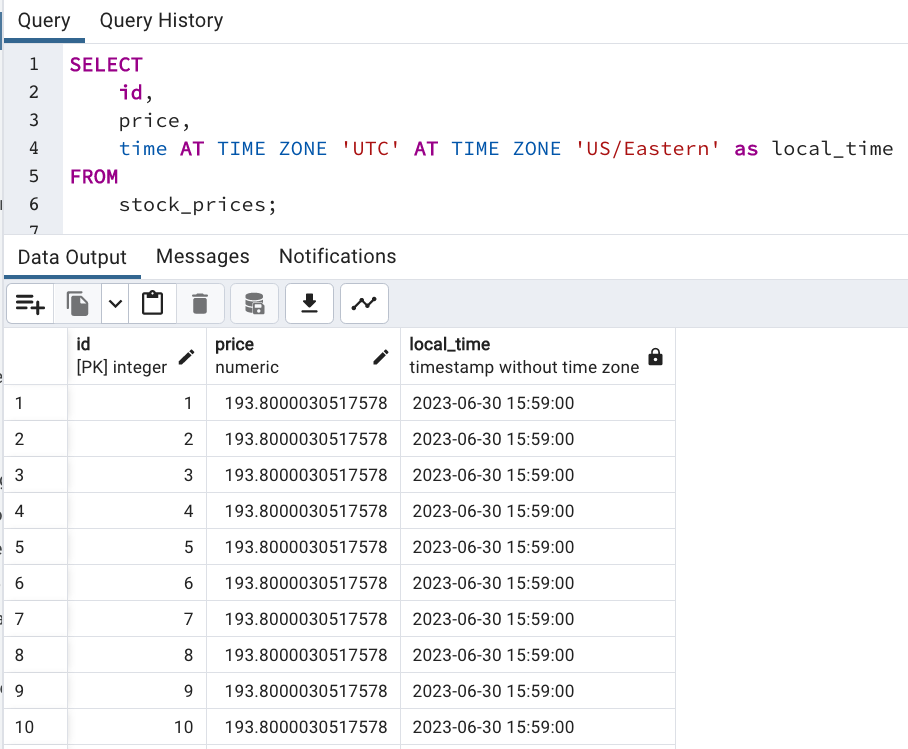This screenshot has width=908, height=749.
Task: Click price cell in row 6
Action: click(303, 583)
